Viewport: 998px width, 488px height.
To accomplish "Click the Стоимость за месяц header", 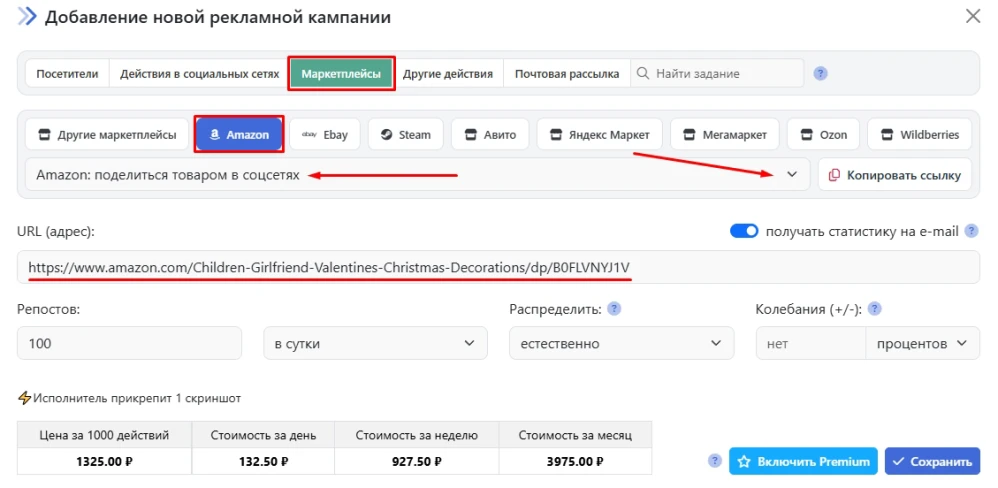I will (x=575, y=436).
